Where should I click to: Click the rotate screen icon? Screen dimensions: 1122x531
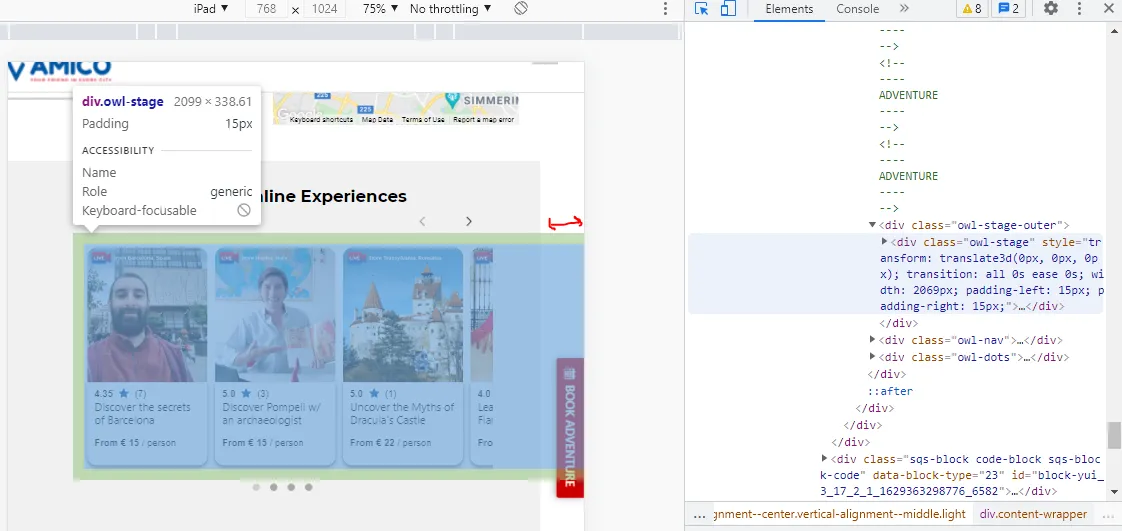click(521, 9)
